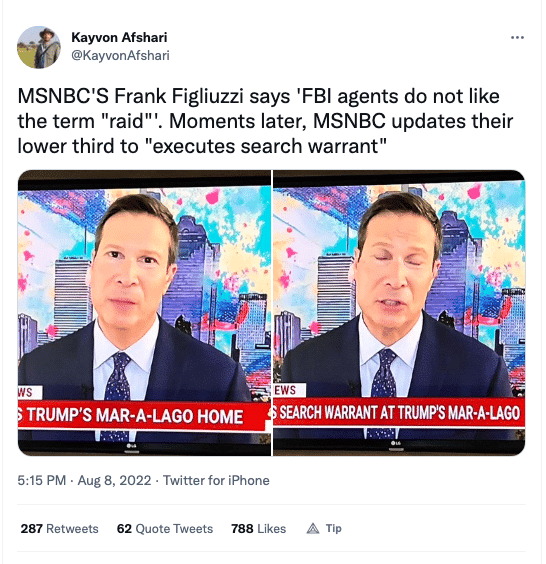View the 287 Retweets list
This screenshot has height=564, width=546.
tap(59, 528)
